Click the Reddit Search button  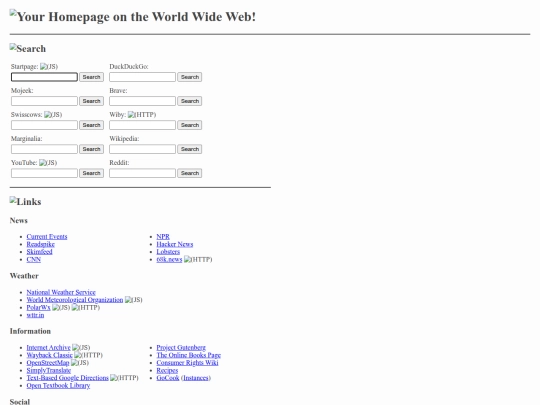[190, 173]
